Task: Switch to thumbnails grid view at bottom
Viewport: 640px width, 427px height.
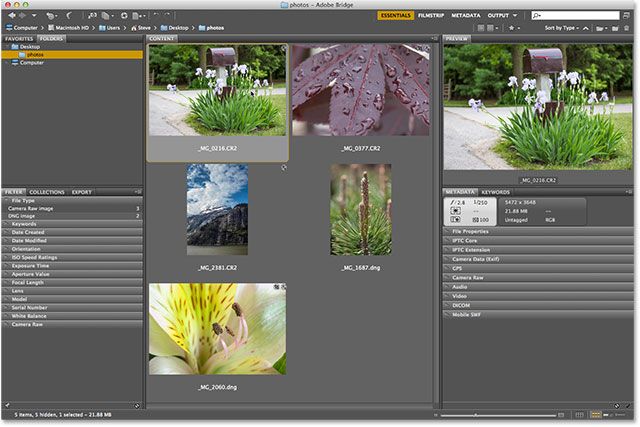Action: pyautogui.click(x=594, y=412)
